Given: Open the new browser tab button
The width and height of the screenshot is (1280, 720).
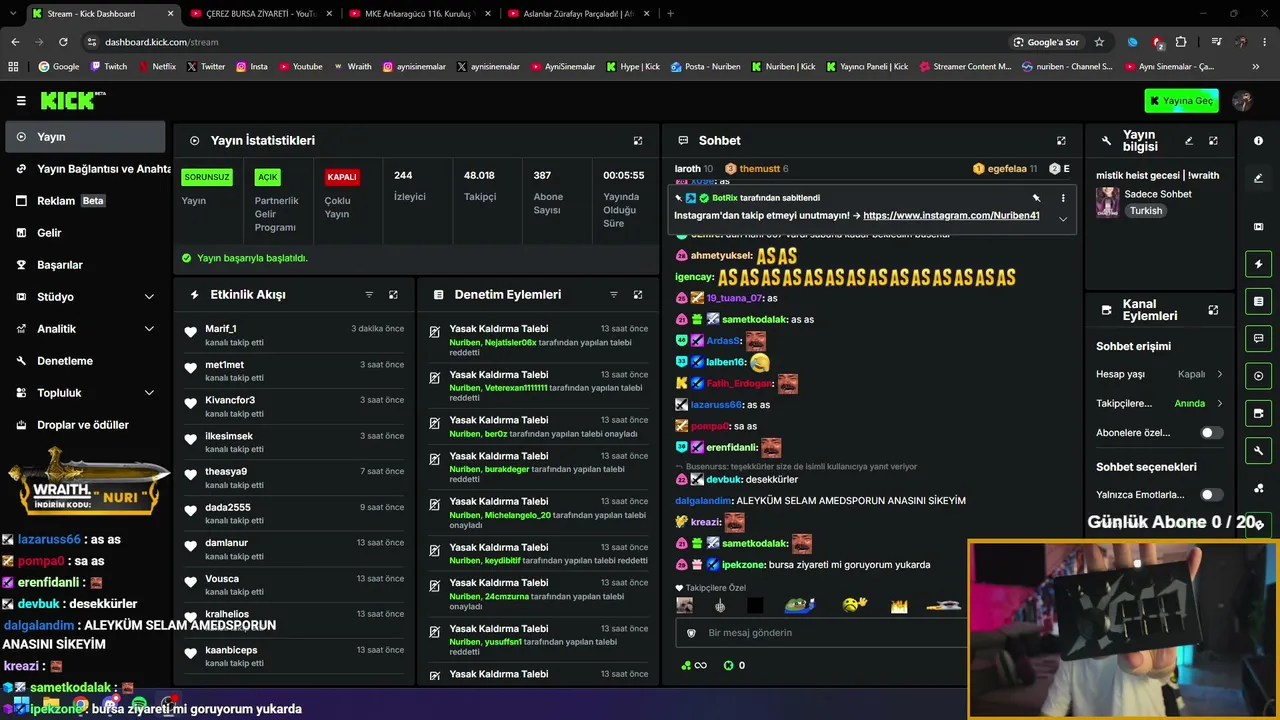Looking at the screenshot, I should [x=670, y=14].
